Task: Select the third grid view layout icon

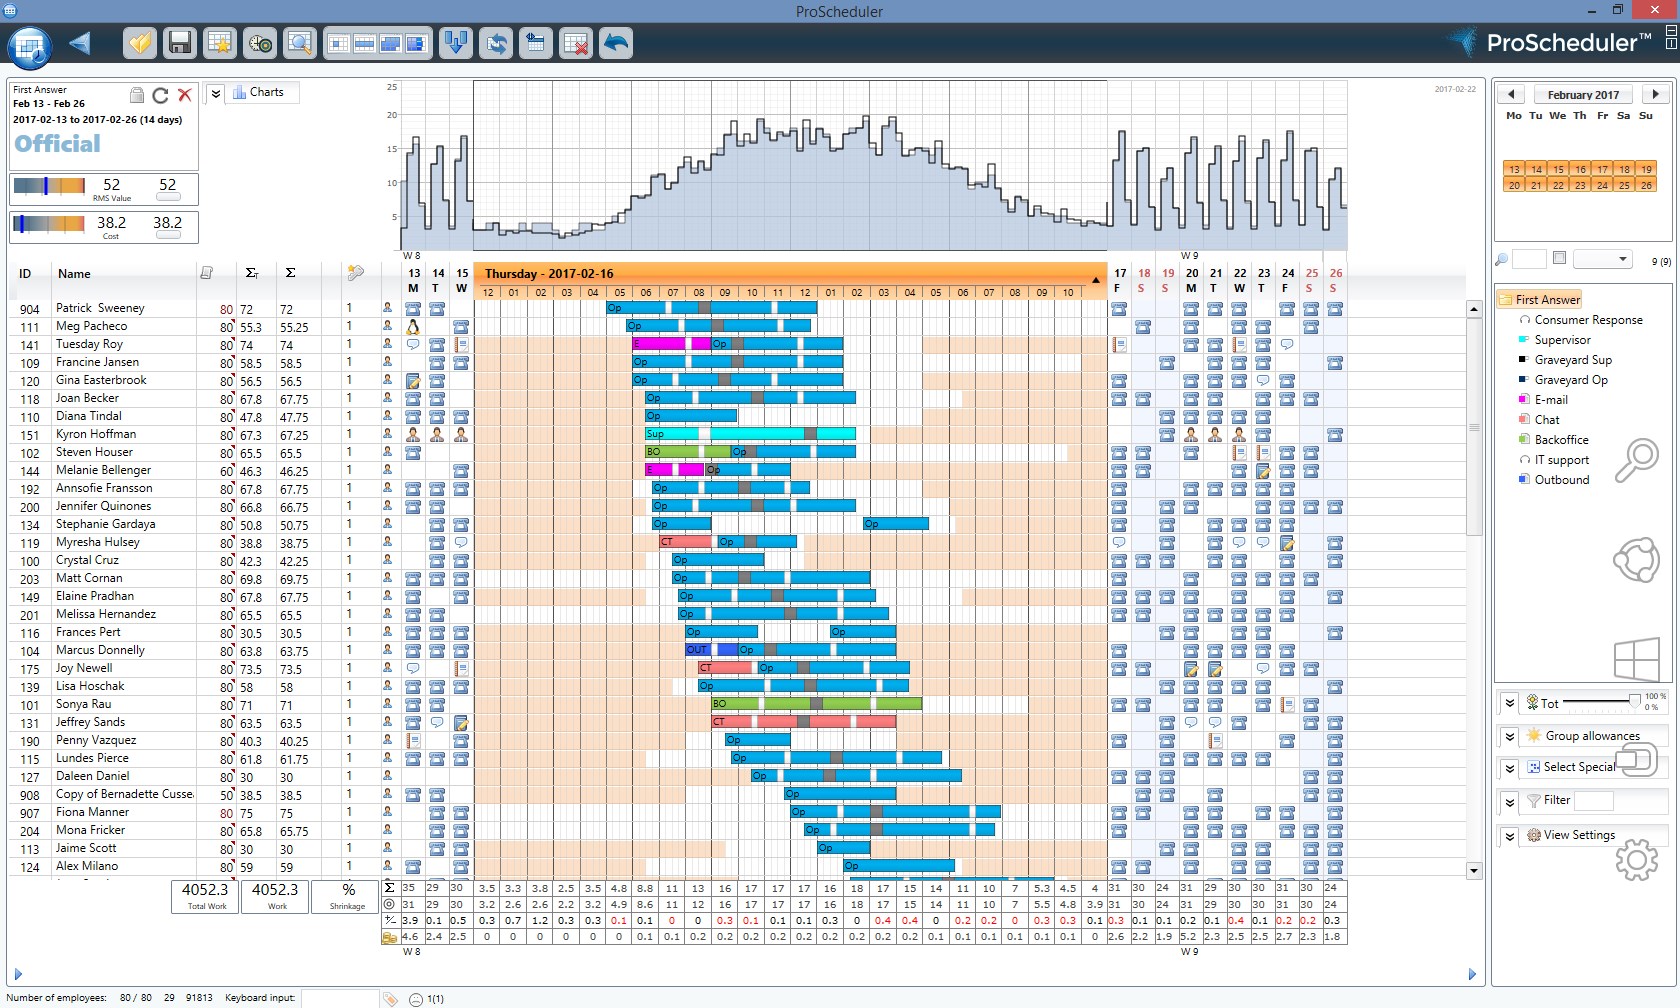Action: [x=391, y=43]
